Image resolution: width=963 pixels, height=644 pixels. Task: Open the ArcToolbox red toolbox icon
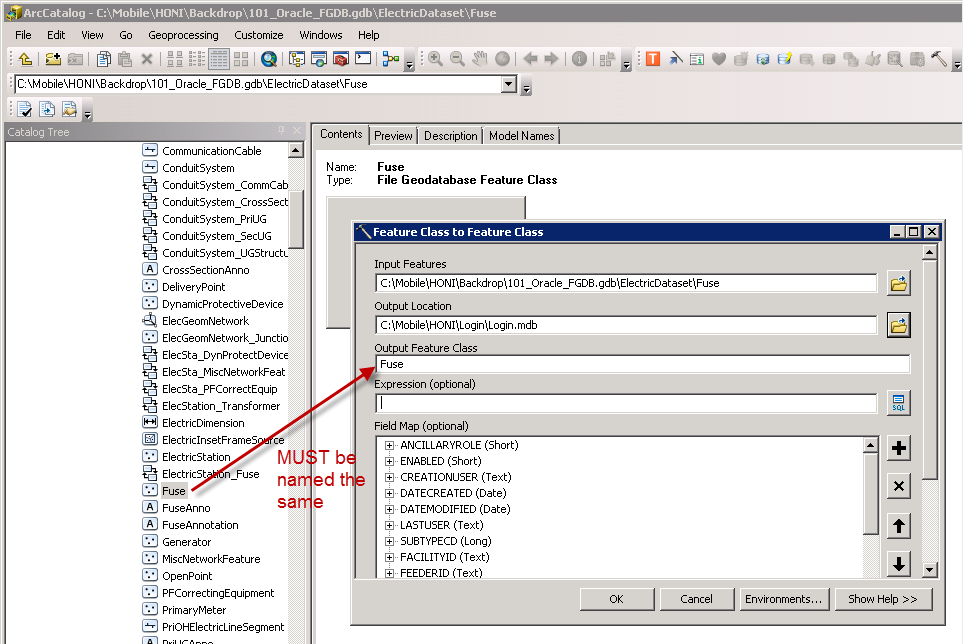[x=340, y=59]
